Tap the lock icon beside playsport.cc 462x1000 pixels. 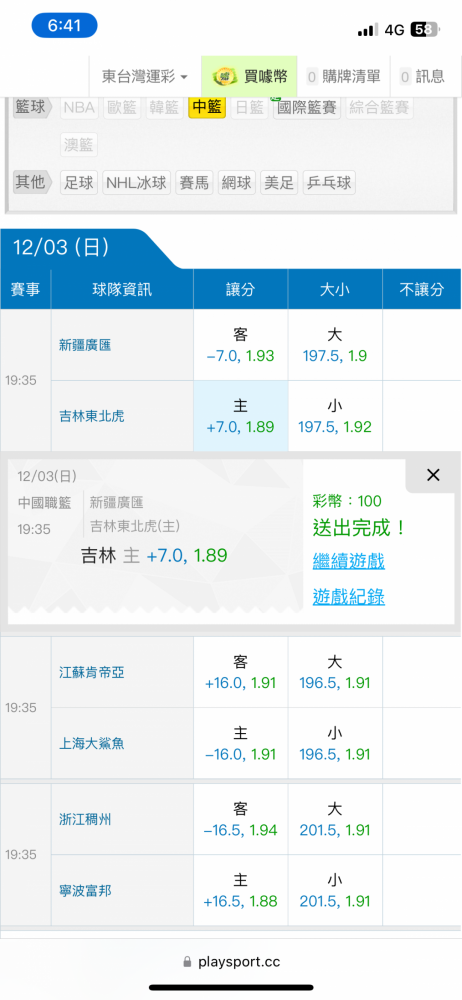click(x=188, y=961)
